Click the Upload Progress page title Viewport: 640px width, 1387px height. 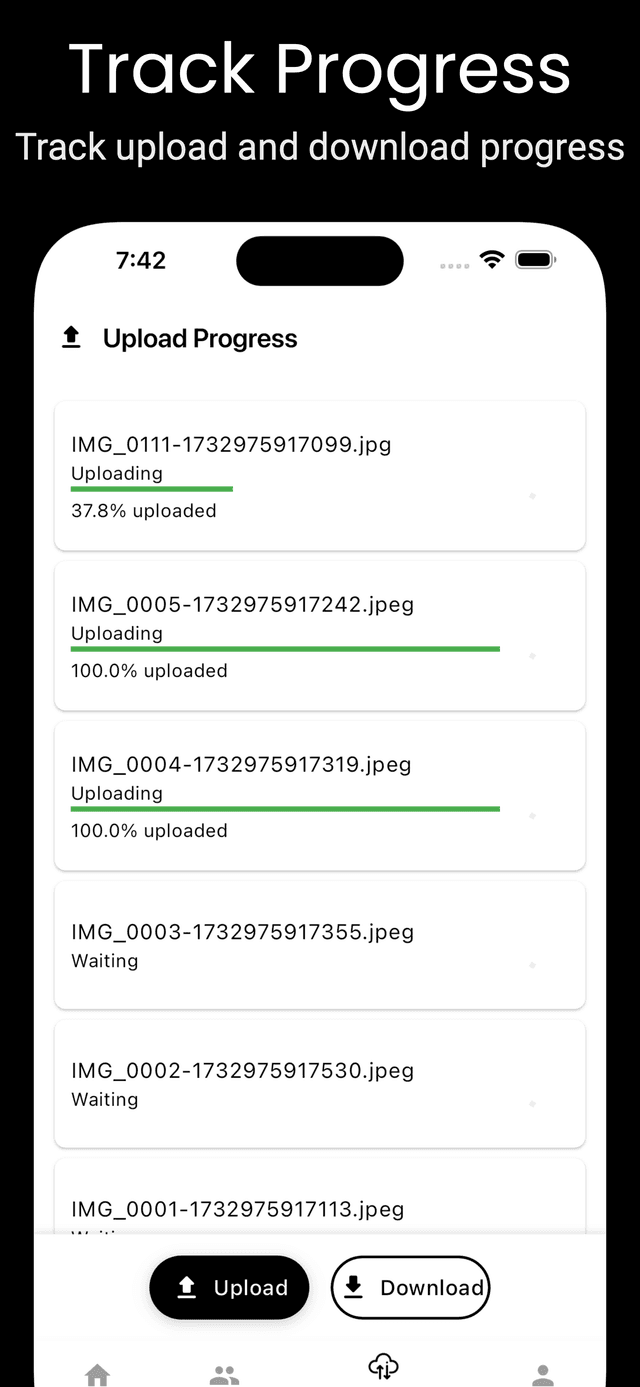tap(200, 339)
